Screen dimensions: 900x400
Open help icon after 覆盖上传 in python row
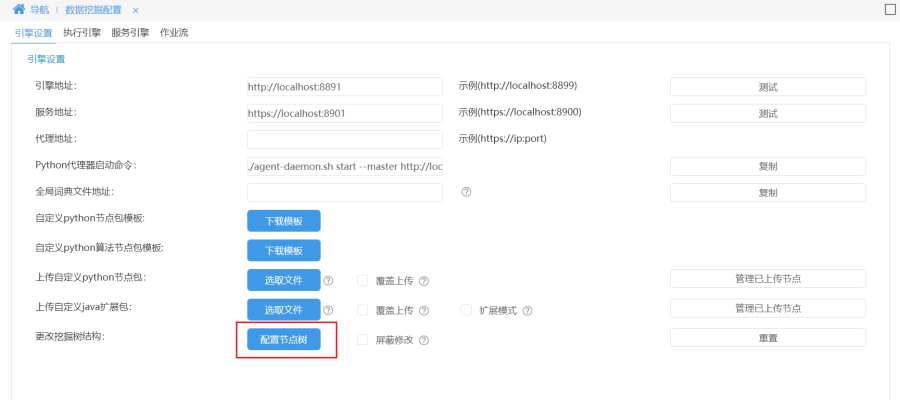coord(424,281)
